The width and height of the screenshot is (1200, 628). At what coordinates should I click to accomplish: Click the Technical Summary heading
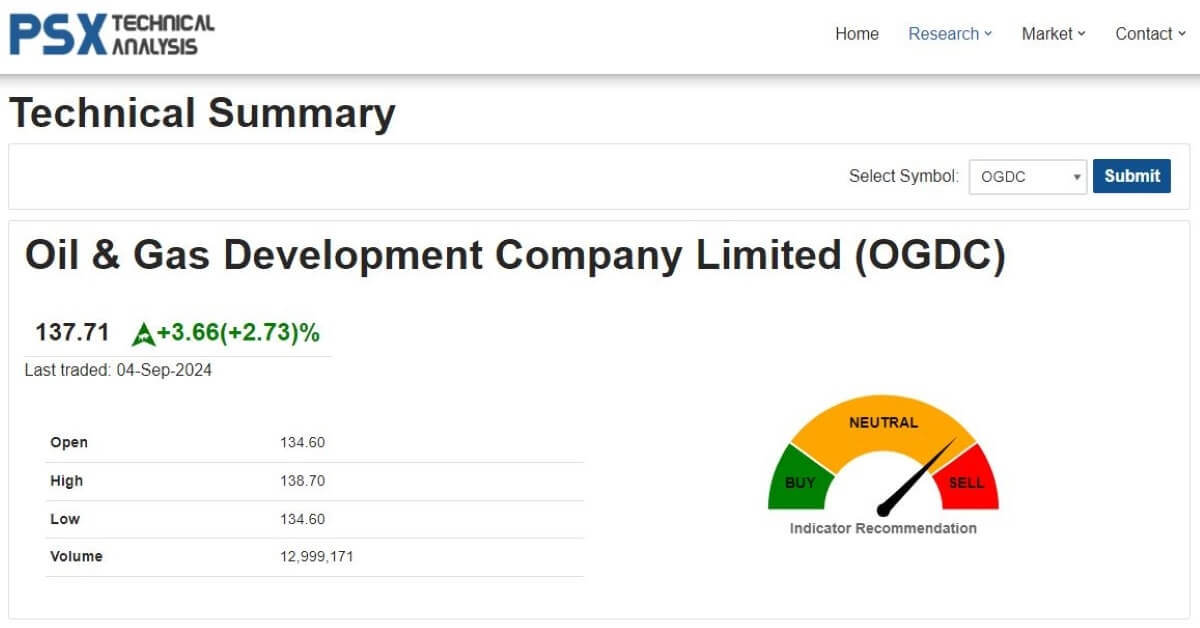(x=203, y=113)
